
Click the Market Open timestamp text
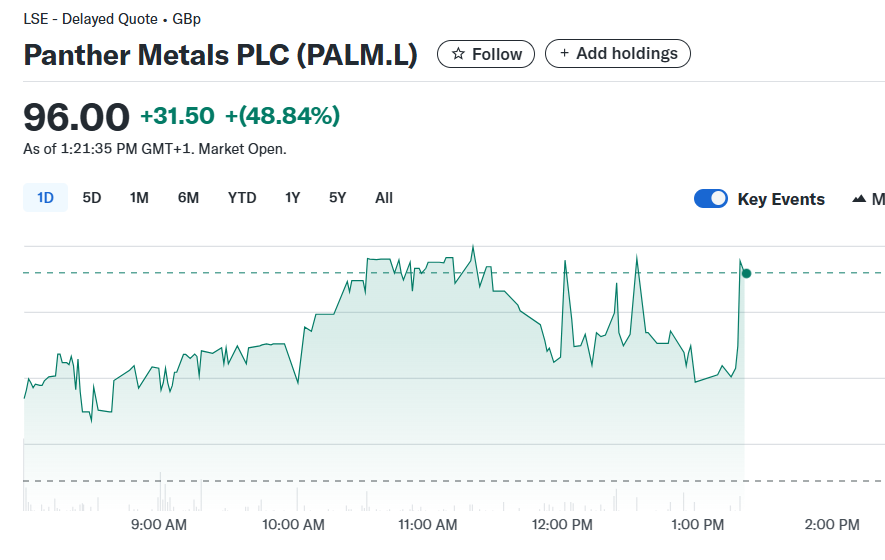point(155,149)
